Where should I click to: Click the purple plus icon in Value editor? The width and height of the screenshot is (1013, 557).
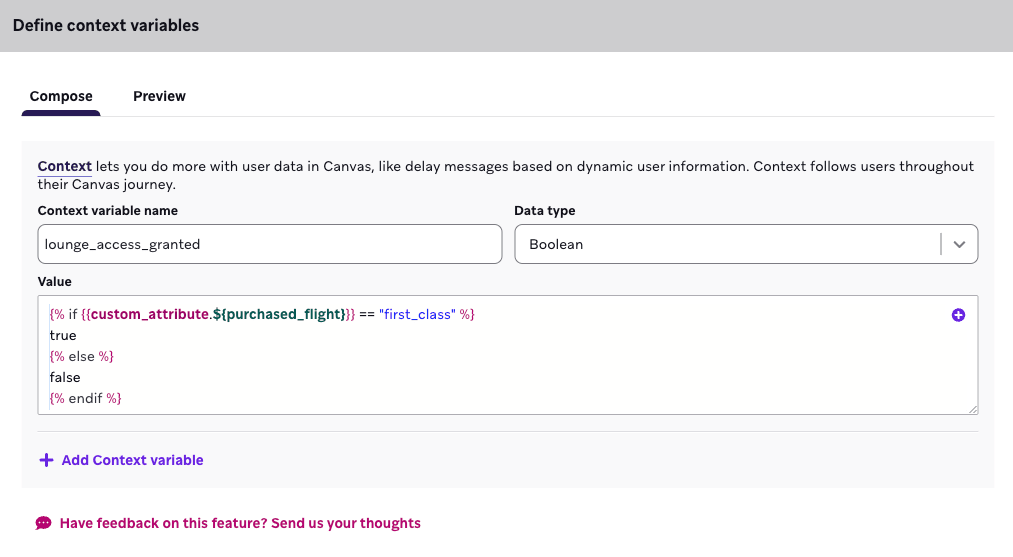tap(958, 315)
